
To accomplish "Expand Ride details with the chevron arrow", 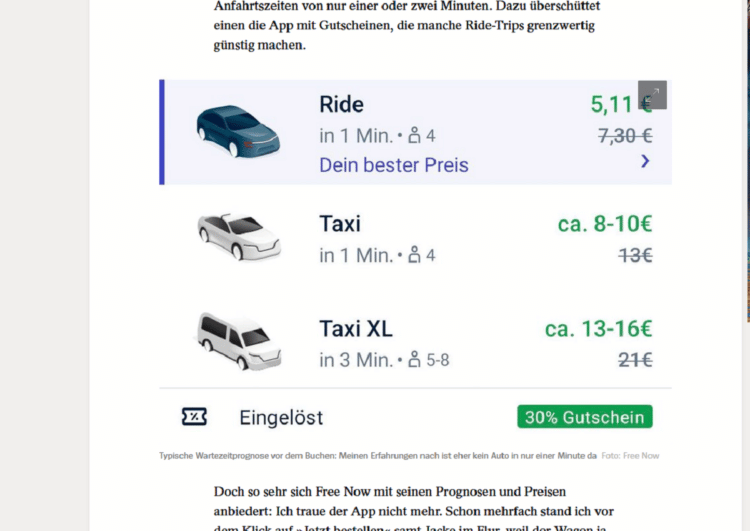I will pos(645,160).
